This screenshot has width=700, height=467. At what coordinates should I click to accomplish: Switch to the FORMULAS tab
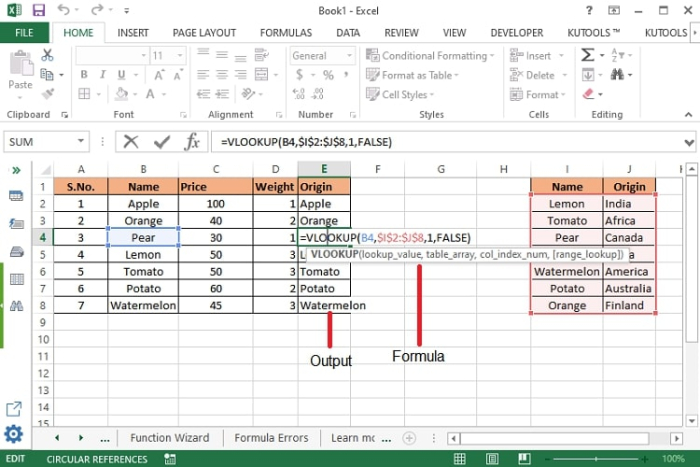tap(286, 33)
